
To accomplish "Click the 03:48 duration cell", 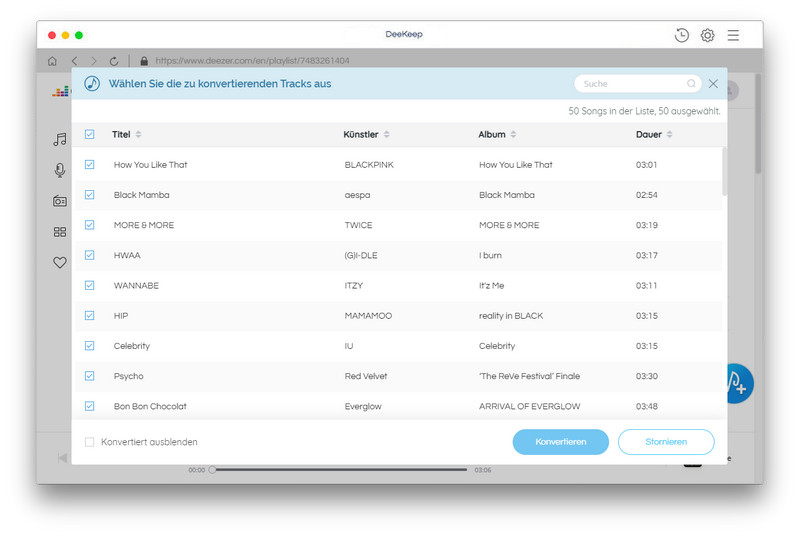I will pos(646,406).
